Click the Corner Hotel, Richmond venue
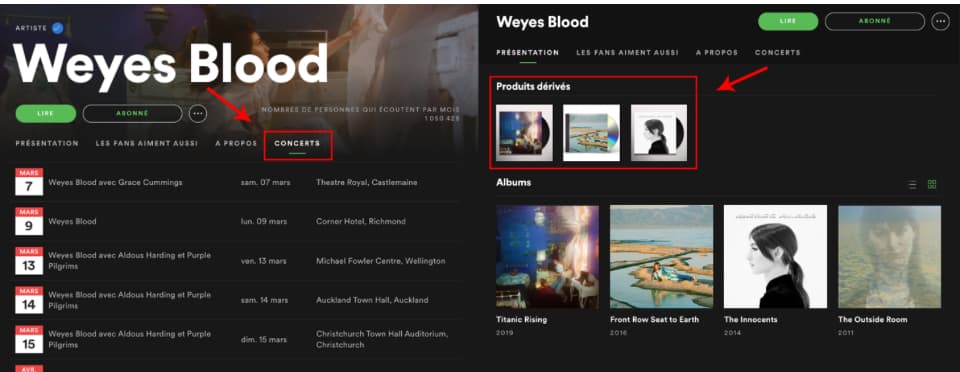This screenshot has width=960, height=372. pos(361,221)
